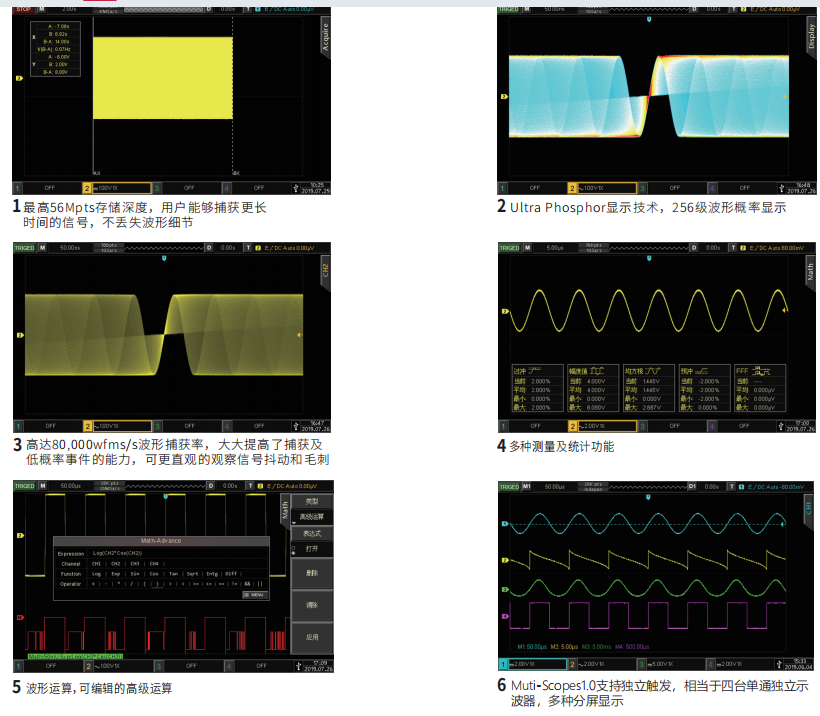Click the 应用 softkey
This screenshot has width=820, height=716.
(312, 637)
